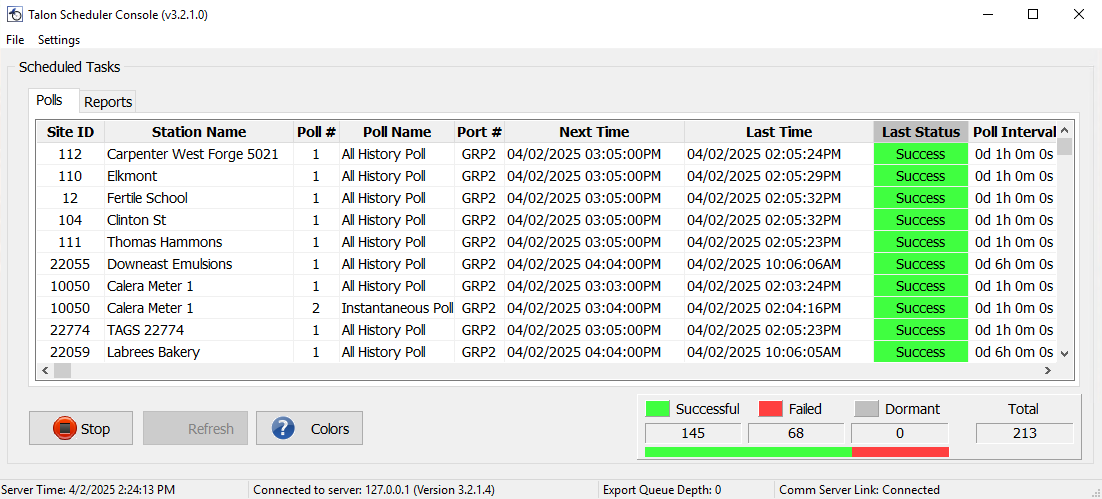
Task: Click the Poll Name column header
Action: click(397, 131)
